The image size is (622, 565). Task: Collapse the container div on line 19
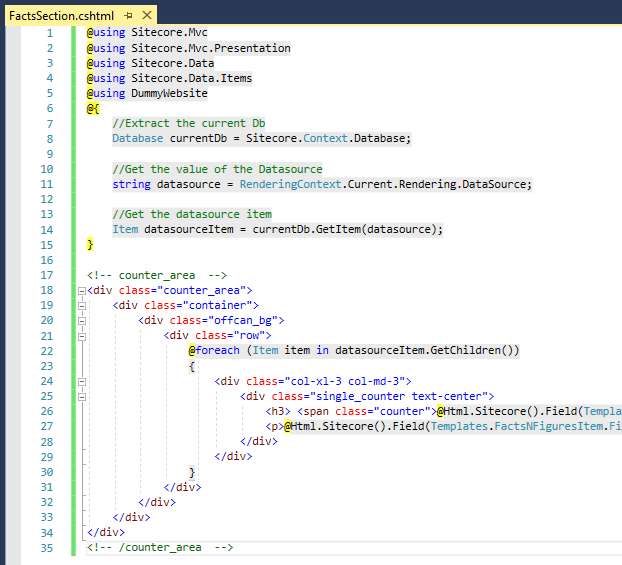[x=82, y=305]
